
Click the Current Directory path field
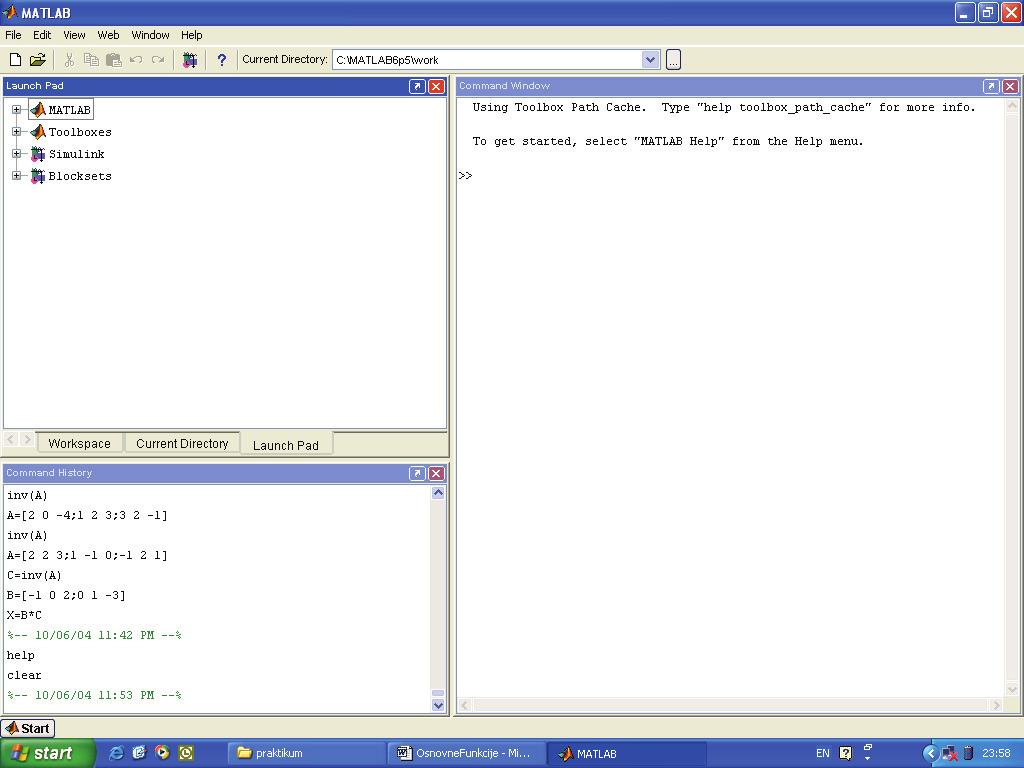point(487,59)
